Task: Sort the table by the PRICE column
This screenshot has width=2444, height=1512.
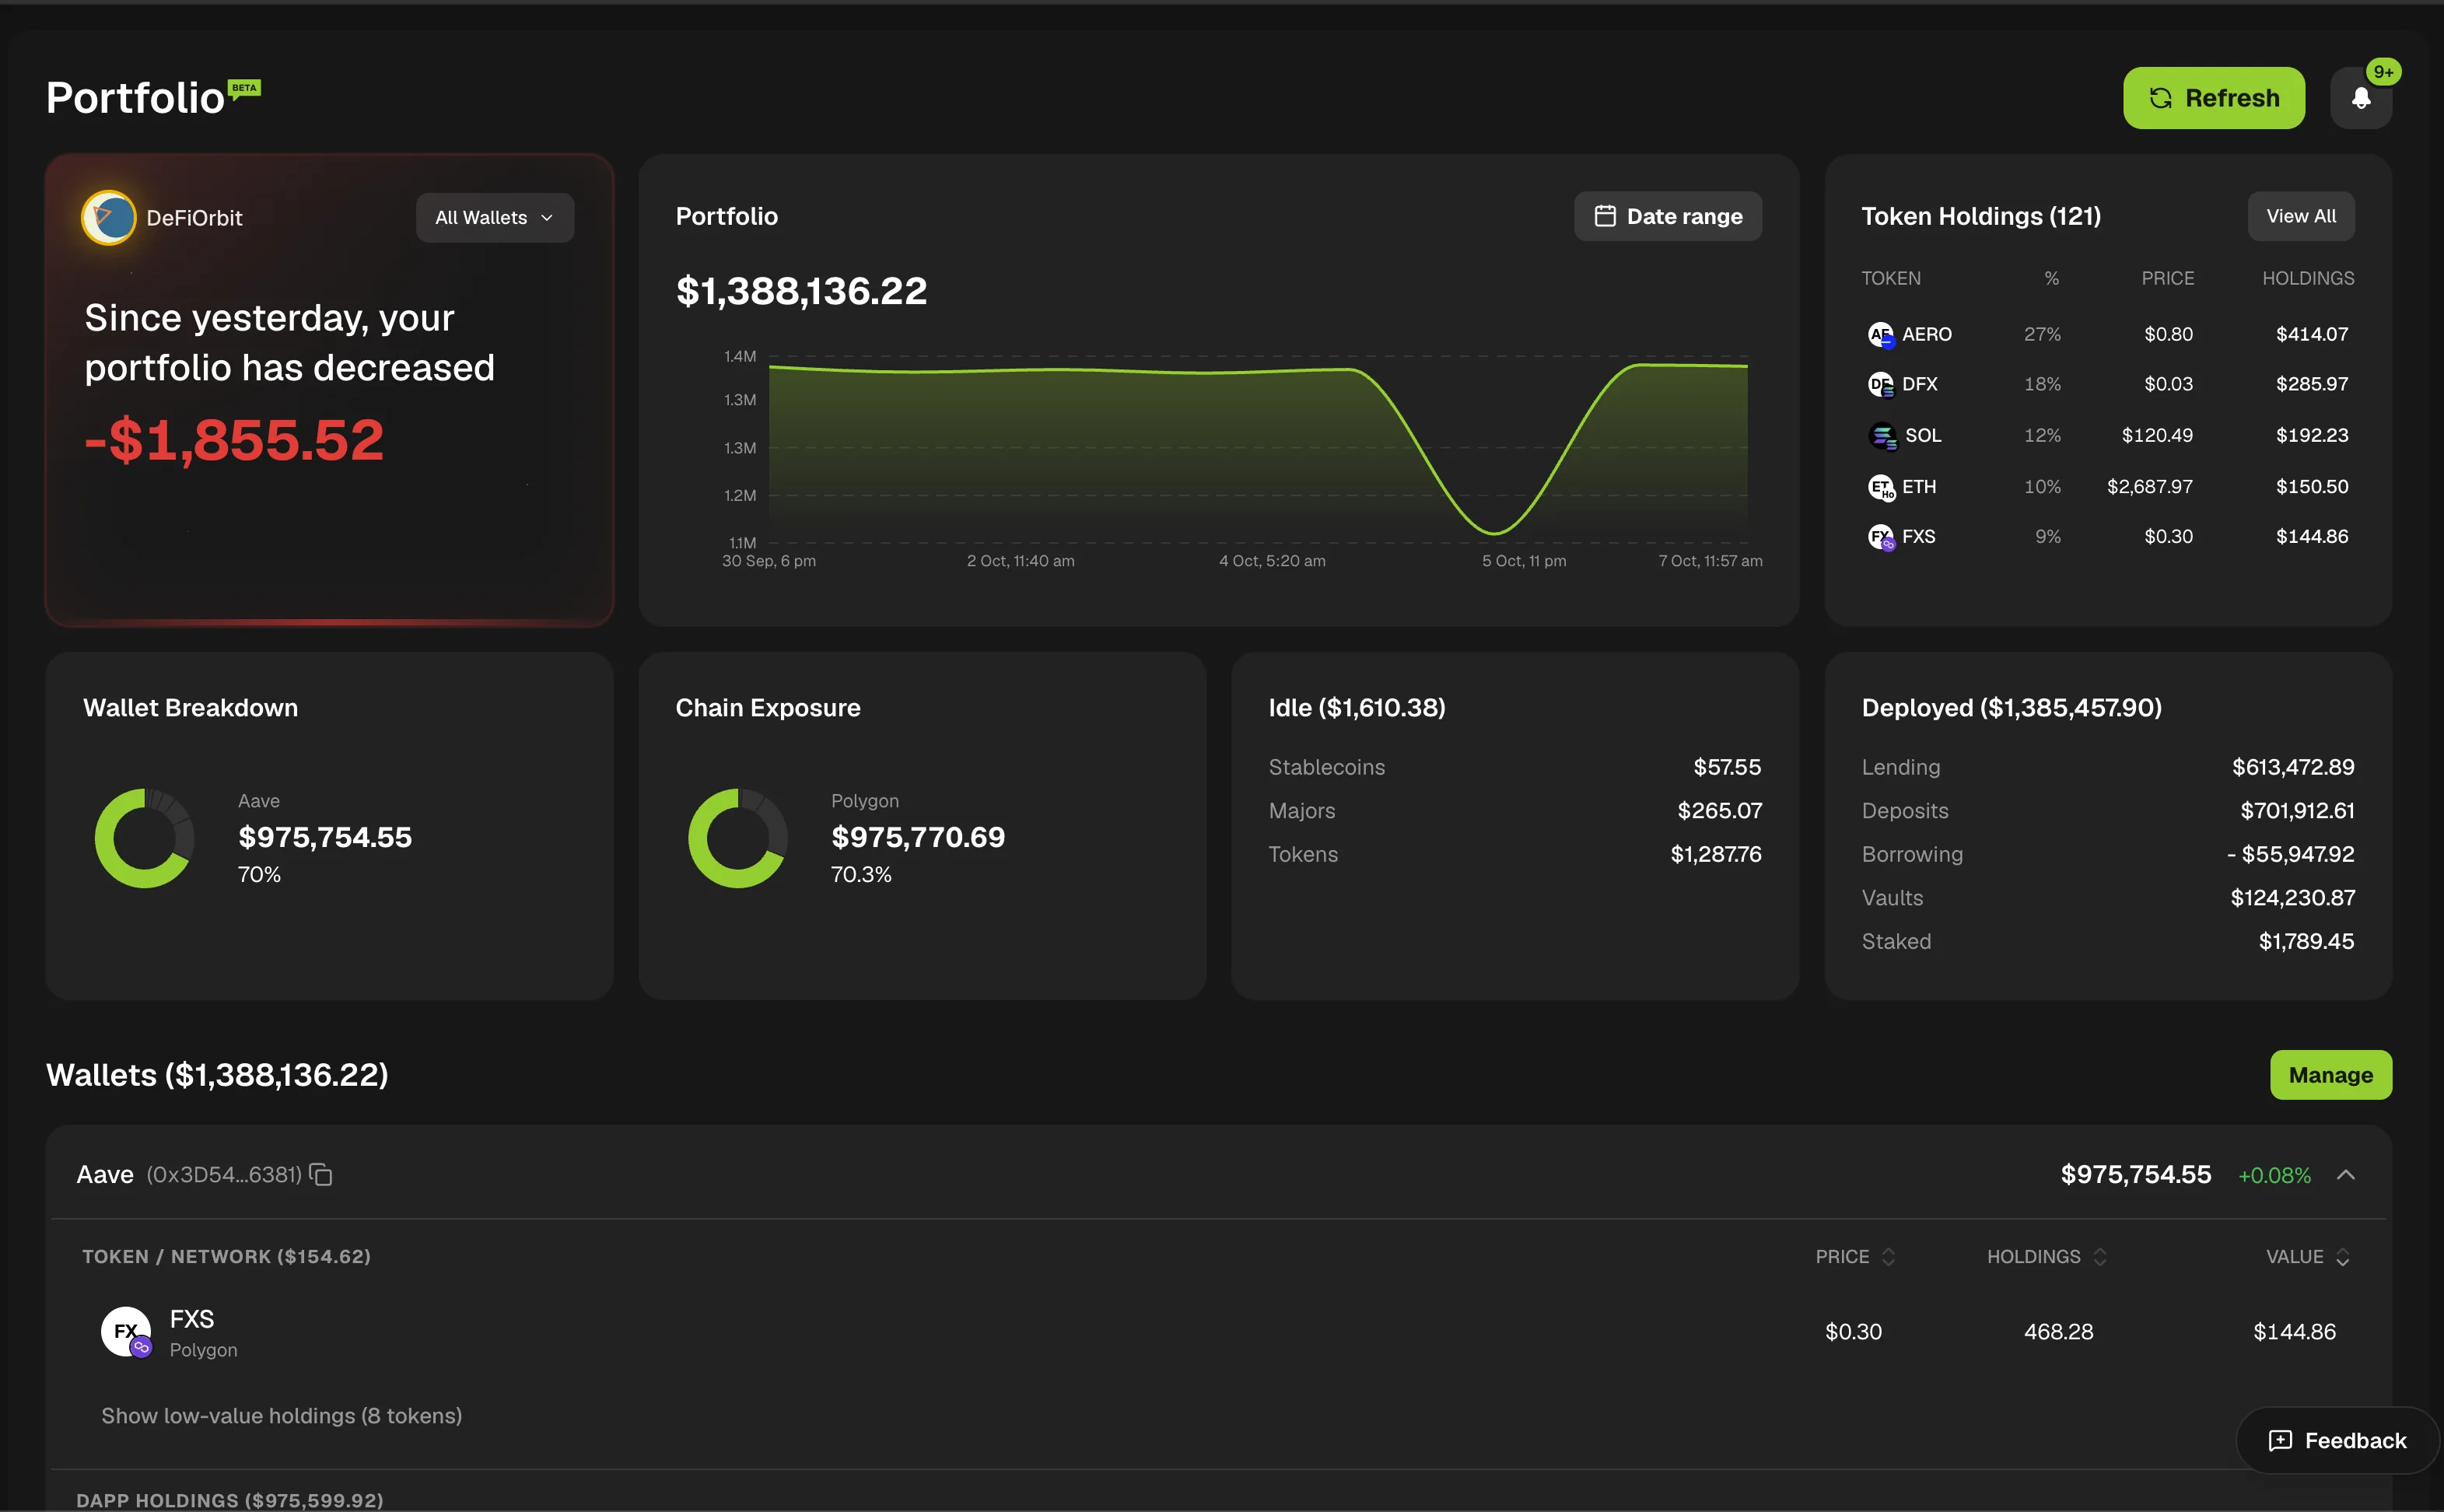Action: (1855, 1256)
